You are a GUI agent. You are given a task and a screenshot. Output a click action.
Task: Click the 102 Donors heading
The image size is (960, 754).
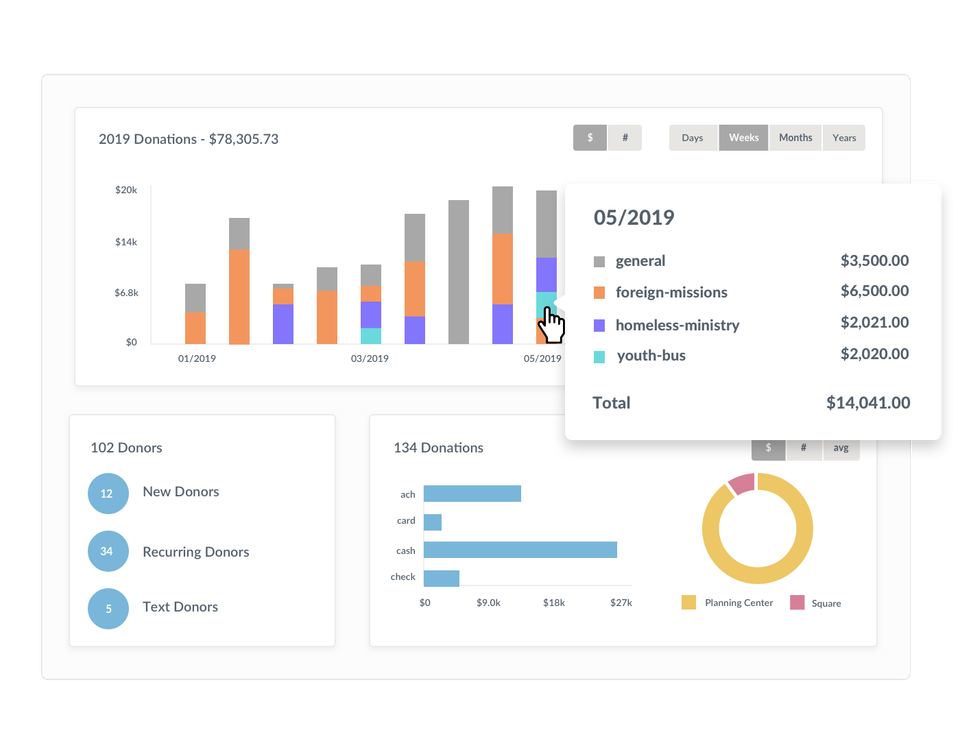[126, 448]
